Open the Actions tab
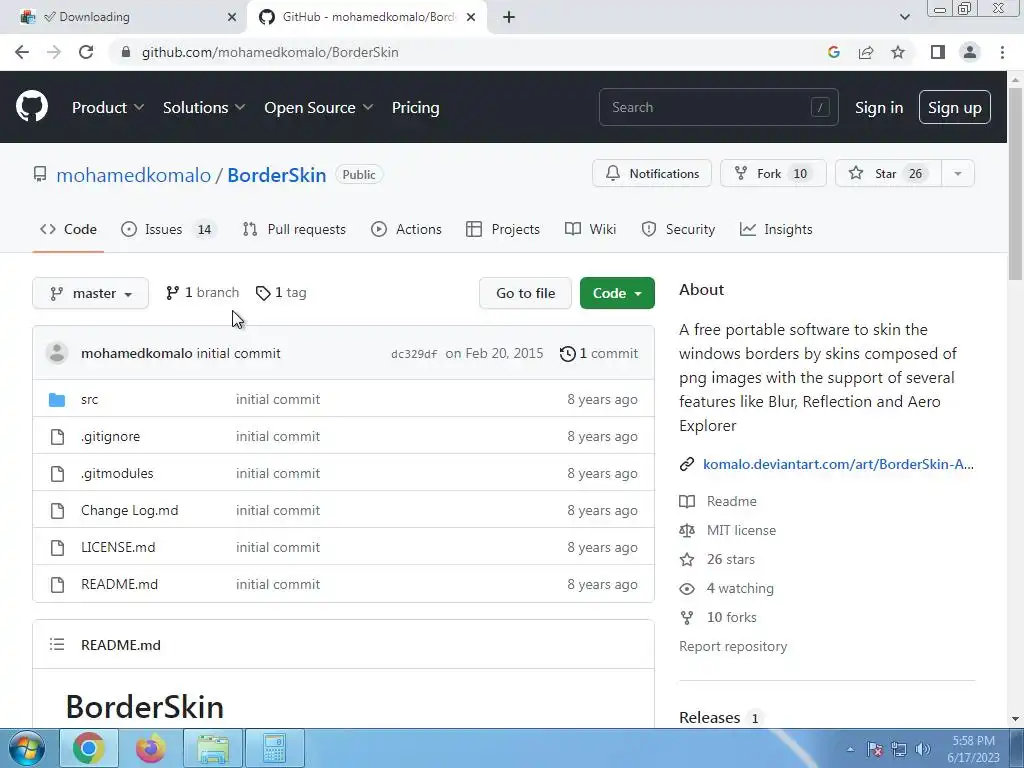1024x768 pixels. (x=406, y=229)
